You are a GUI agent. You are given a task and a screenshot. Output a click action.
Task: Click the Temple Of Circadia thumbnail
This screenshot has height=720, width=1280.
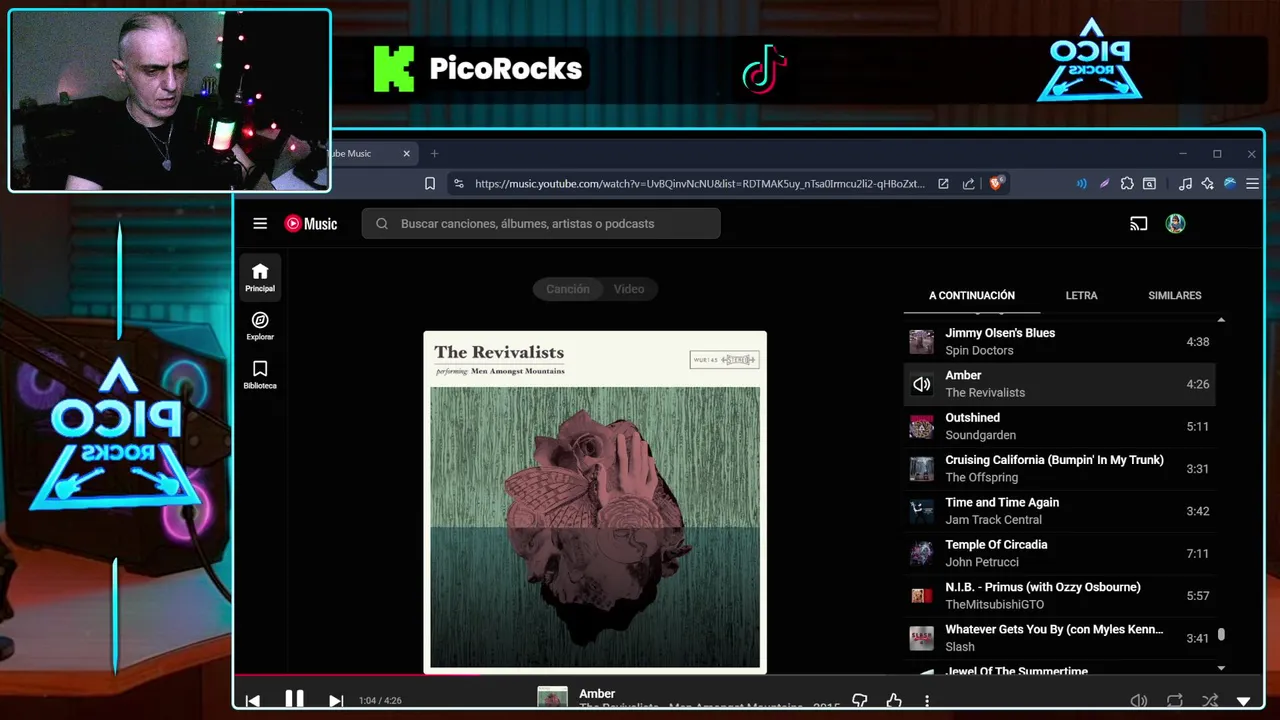click(x=921, y=554)
